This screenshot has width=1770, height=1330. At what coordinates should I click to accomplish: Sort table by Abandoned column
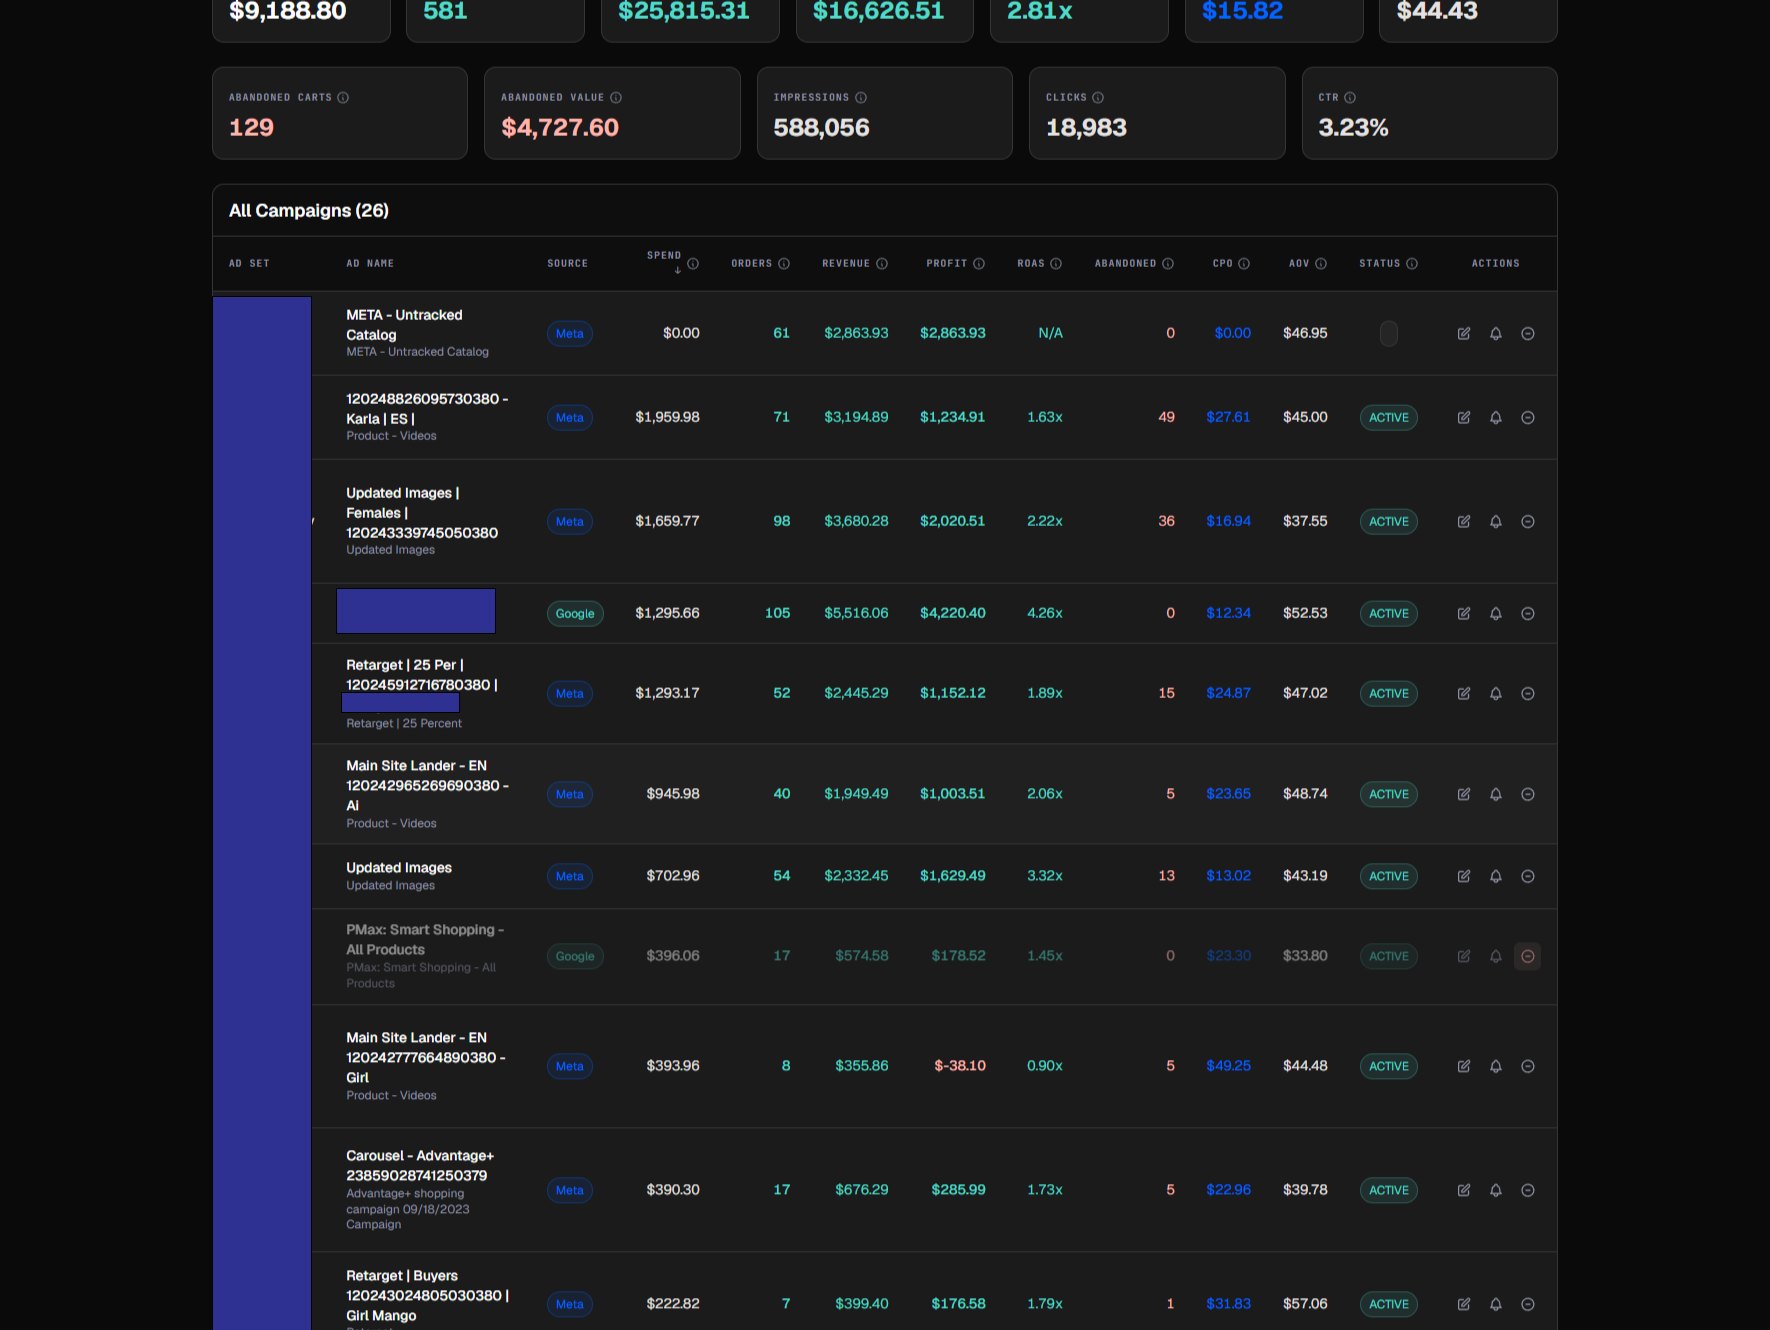(1125, 264)
